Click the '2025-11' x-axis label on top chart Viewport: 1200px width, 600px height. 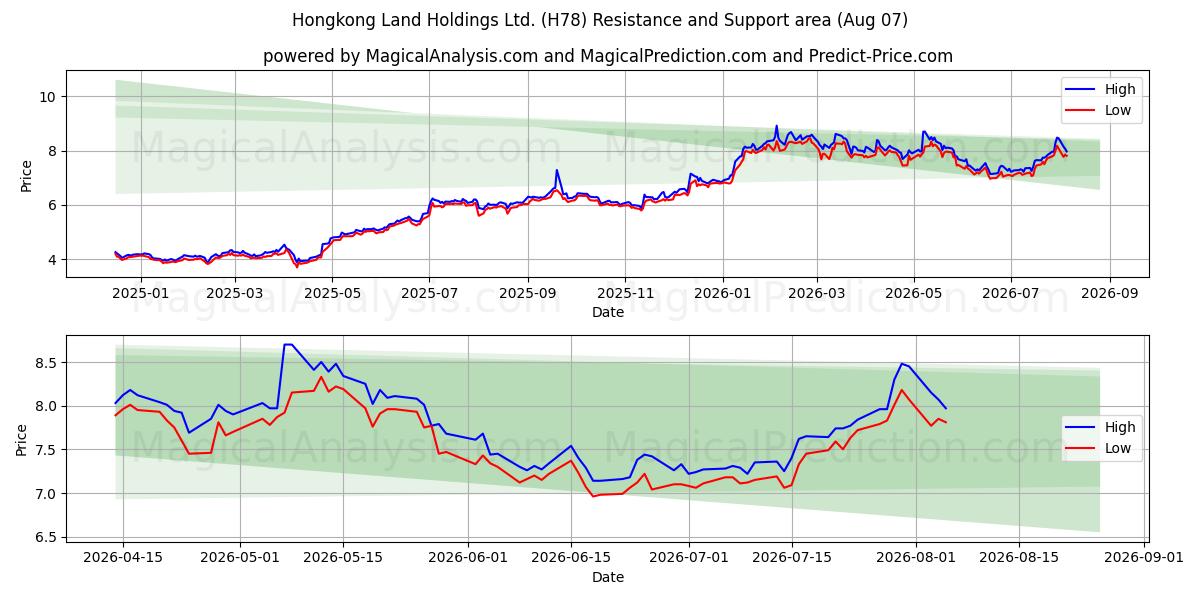625,293
